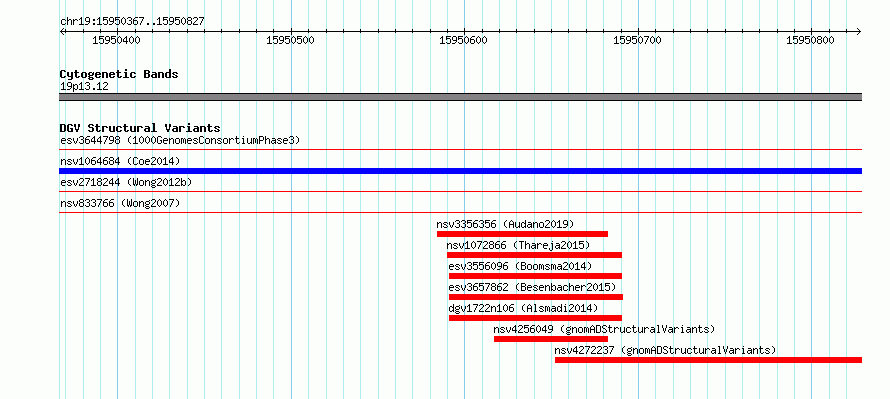This screenshot has width=890, height=399.
Task: Open the nsv1072866 (Thareja2015) label
Action: pyautogui.click(x=518, y=245)
